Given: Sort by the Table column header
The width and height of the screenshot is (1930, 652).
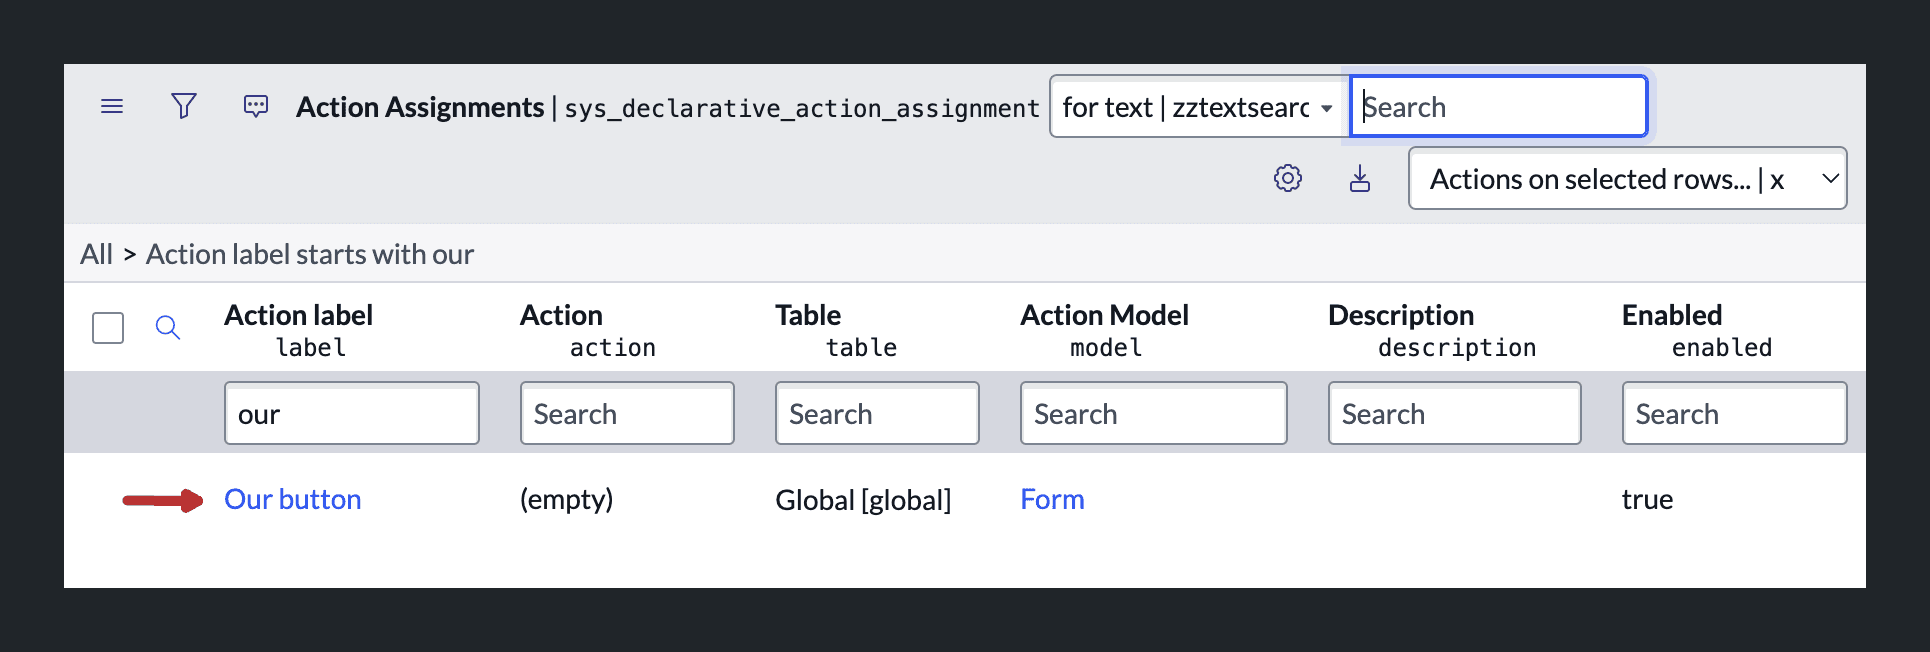Looking at the screenshot, I should (808, 315).
